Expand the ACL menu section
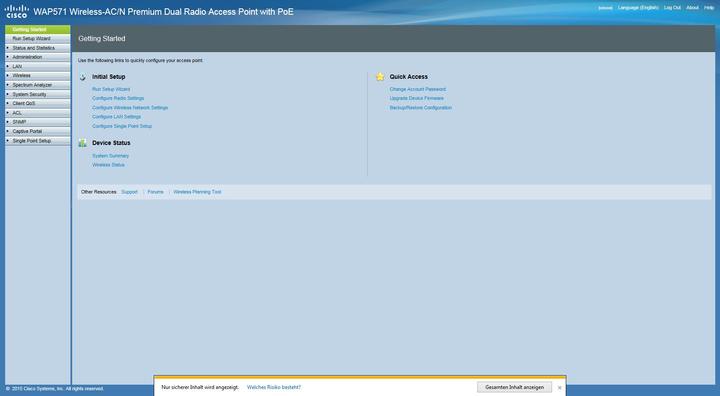This screenshot has height=396, width=720. (x=38, y=113)
